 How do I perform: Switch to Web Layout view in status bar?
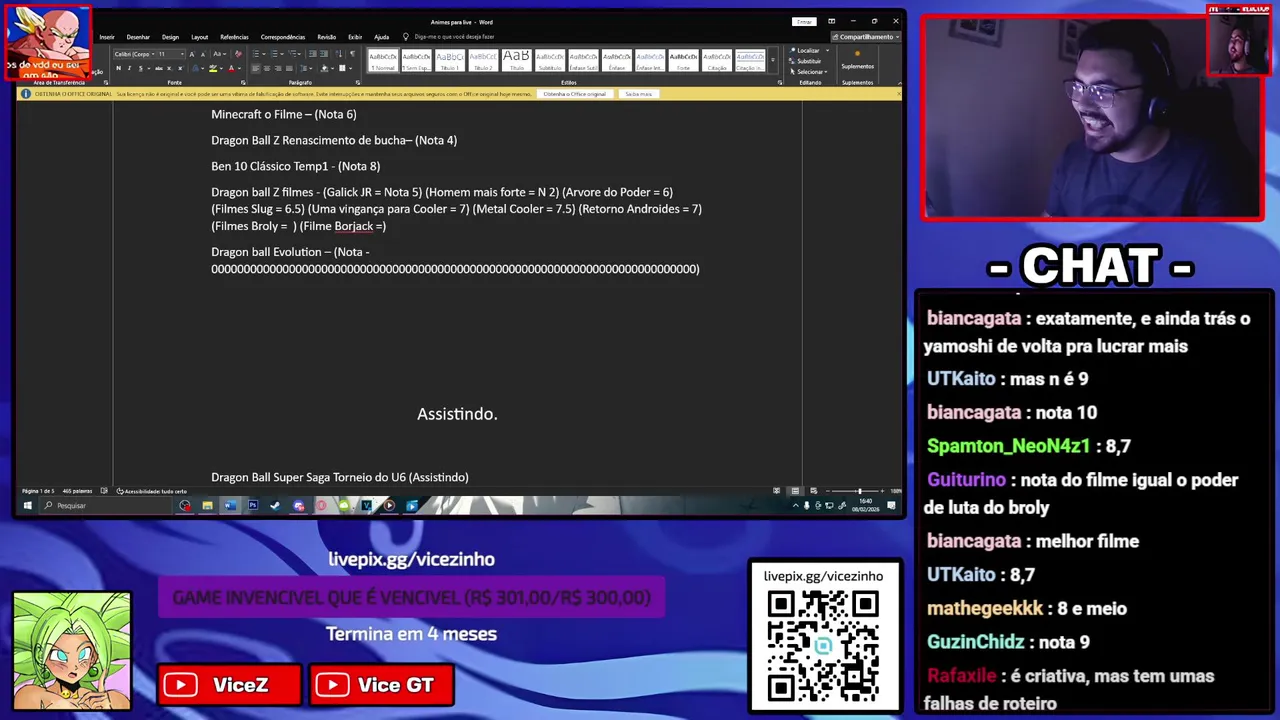(814, 491)
